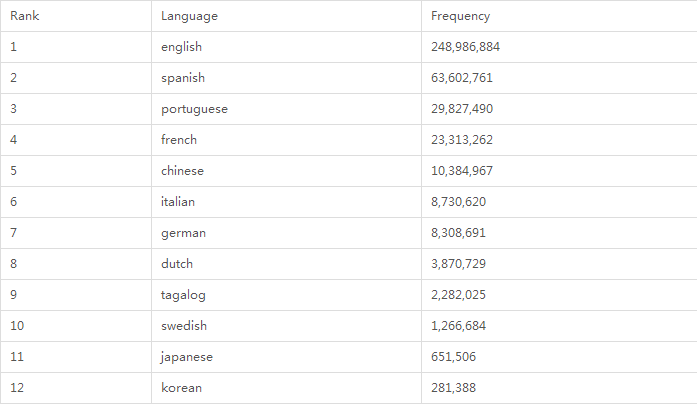Select the swedish language cell
This screenshot has height=405, width=697.
[x=184, y=326]
